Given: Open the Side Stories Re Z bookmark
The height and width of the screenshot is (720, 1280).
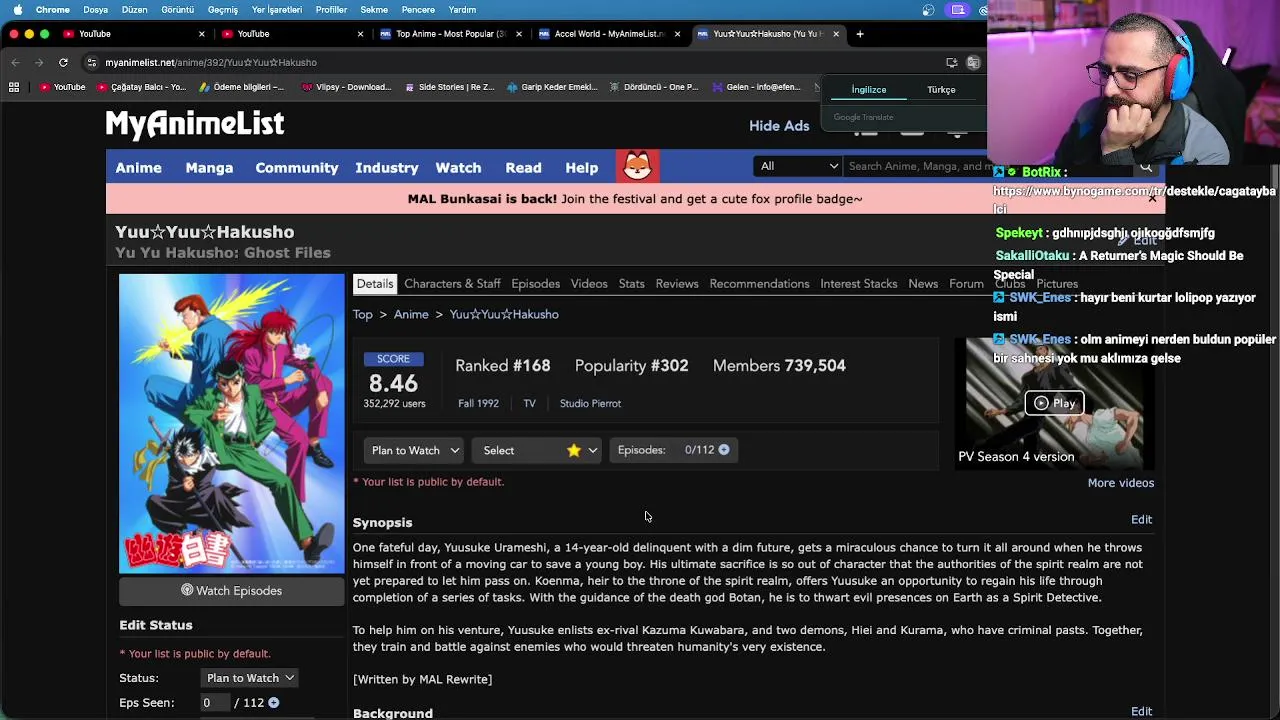Looking at the screenshot, I should (x=449, y=87).
